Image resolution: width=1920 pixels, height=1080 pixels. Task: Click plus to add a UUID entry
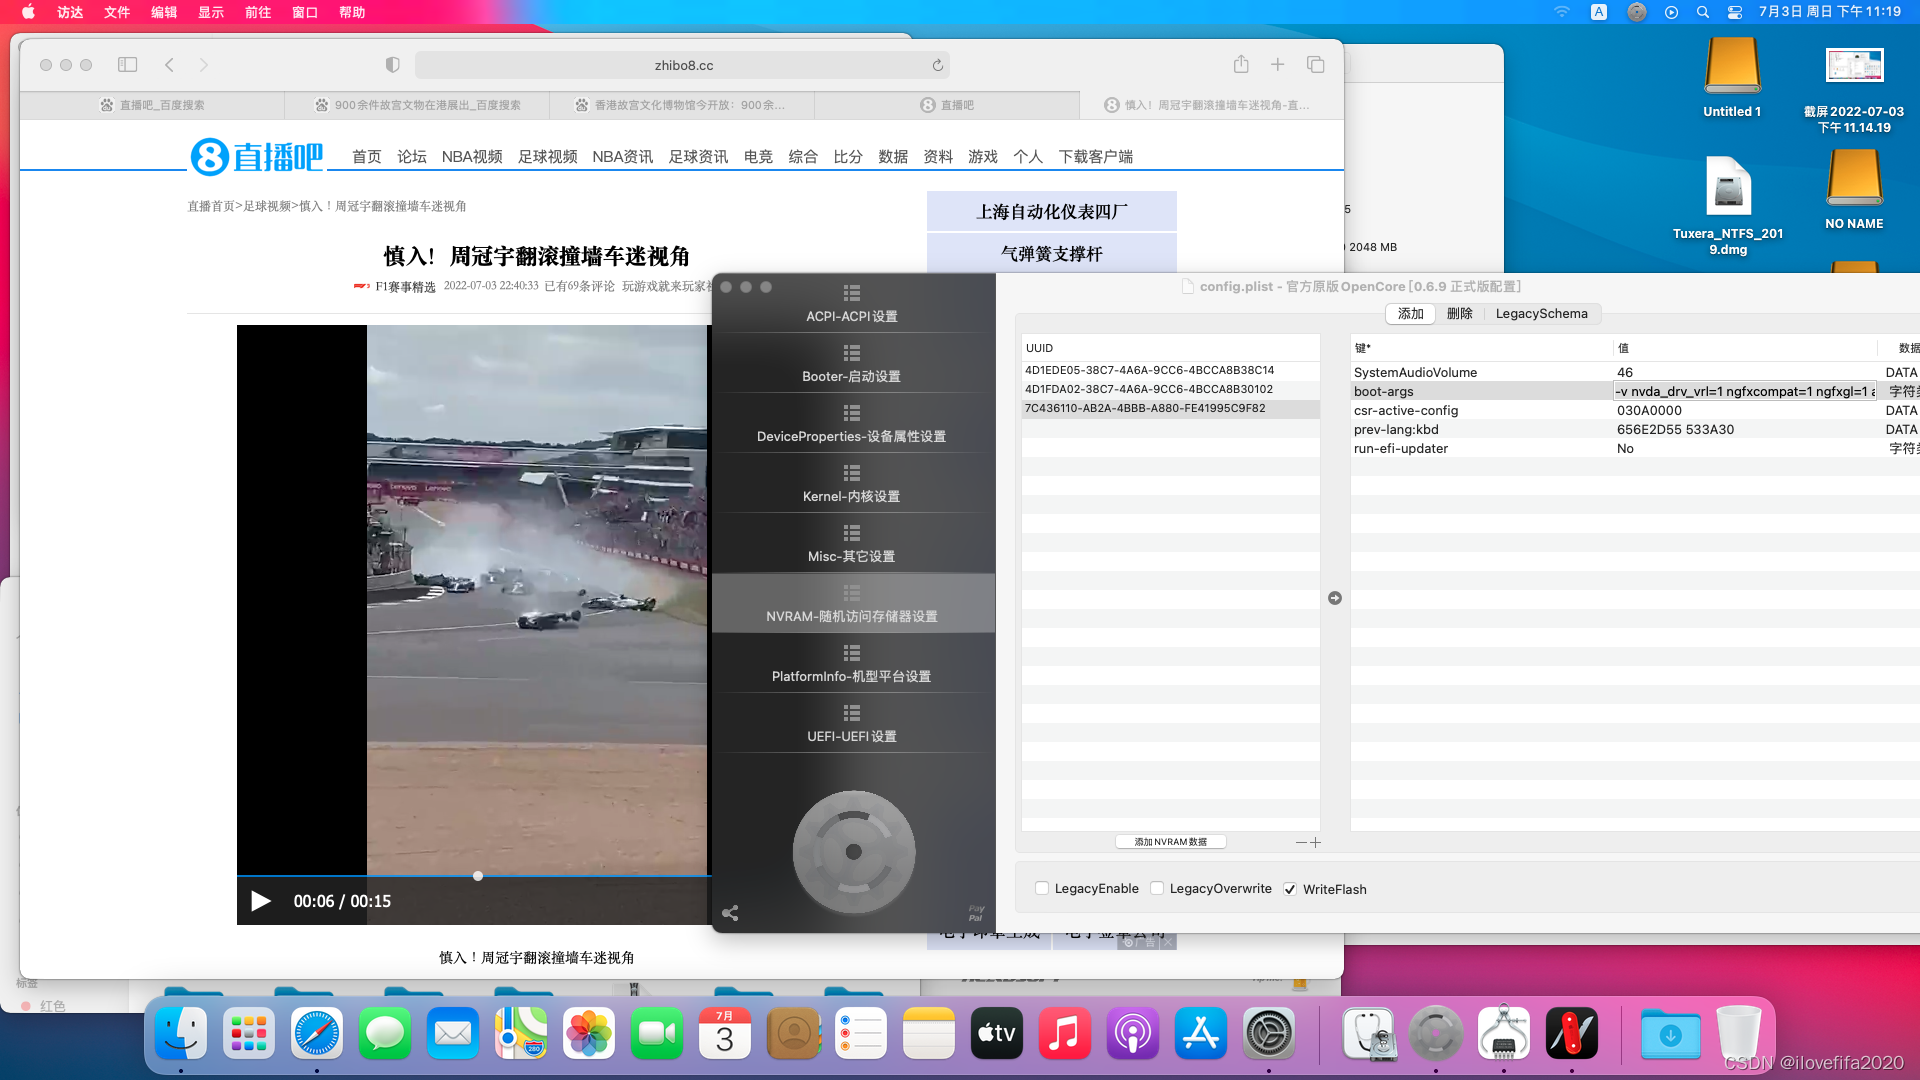pos(1316,842)
